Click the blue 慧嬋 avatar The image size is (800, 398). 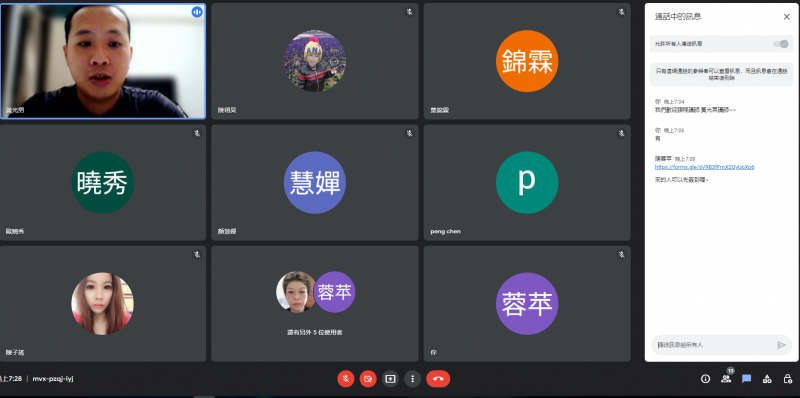[x=315, y=183]
